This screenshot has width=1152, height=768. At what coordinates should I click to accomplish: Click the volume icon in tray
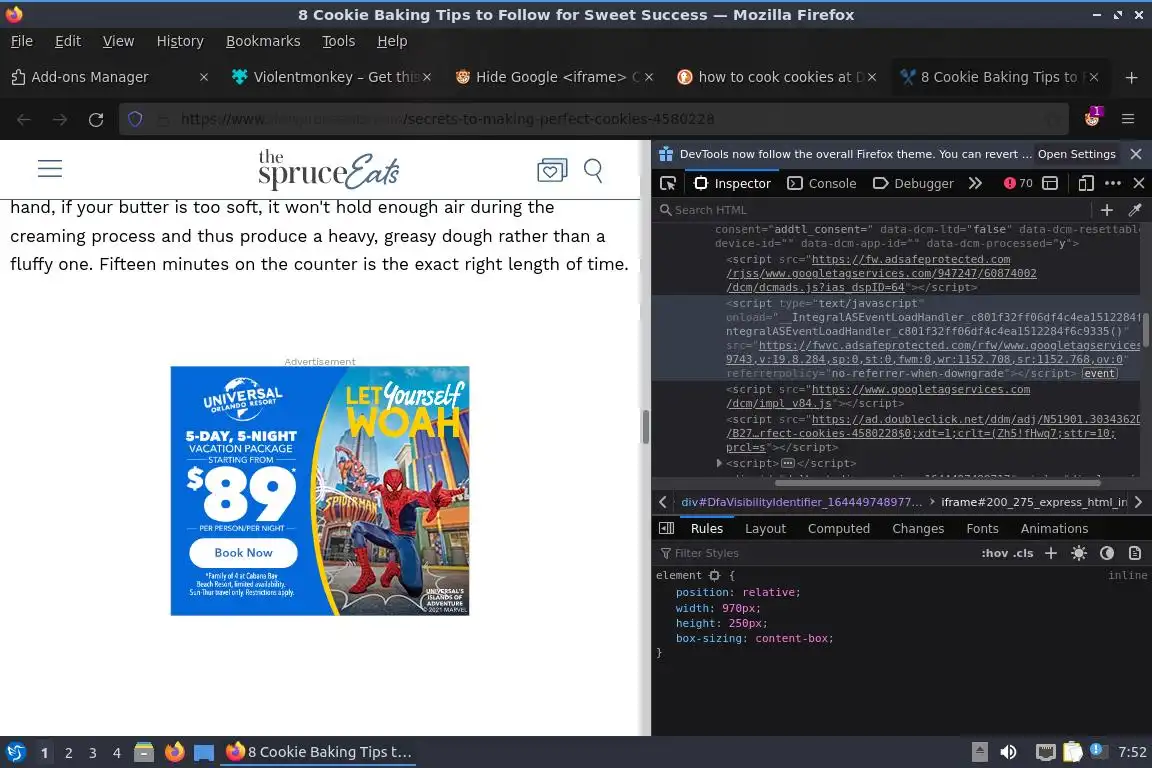(1009, 752)
